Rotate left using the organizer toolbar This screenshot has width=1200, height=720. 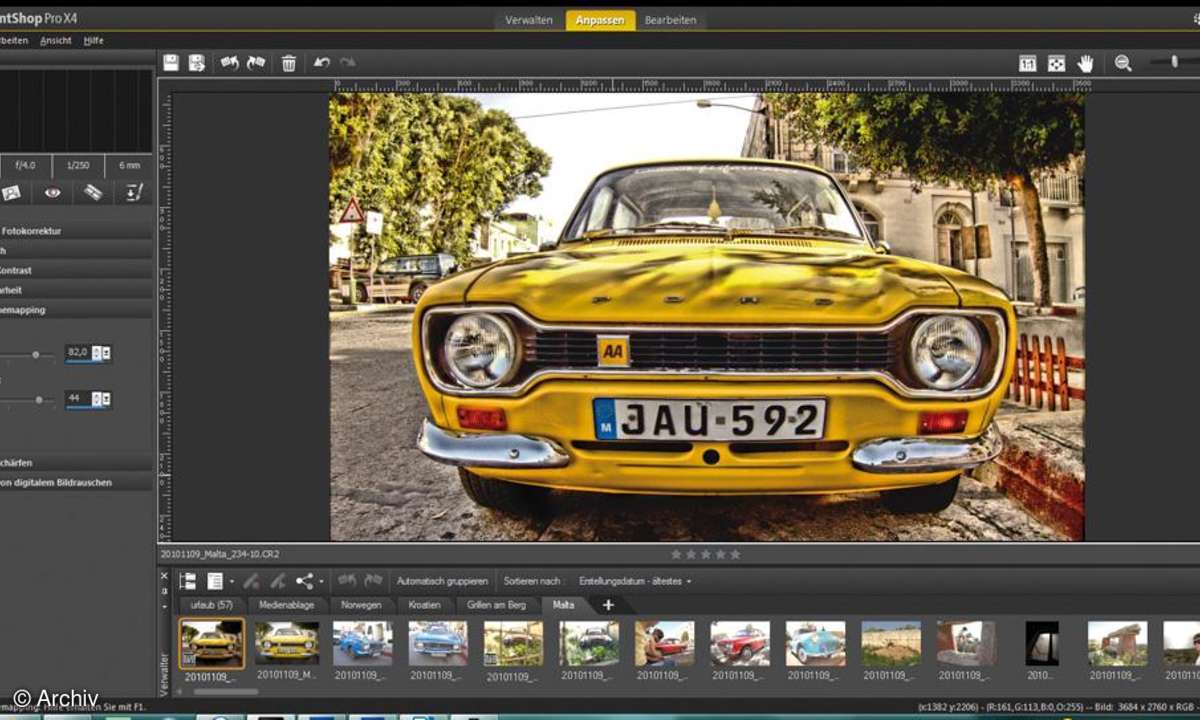coord(347,581)
